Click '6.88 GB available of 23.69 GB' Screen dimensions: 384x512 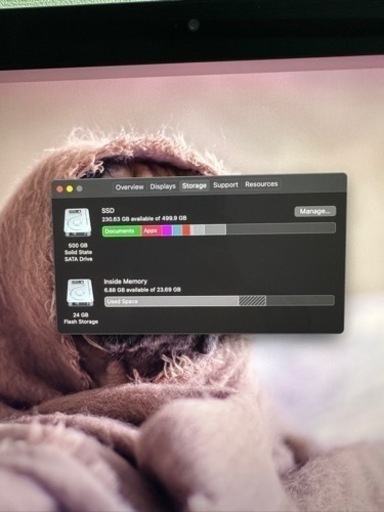(142, 290)
